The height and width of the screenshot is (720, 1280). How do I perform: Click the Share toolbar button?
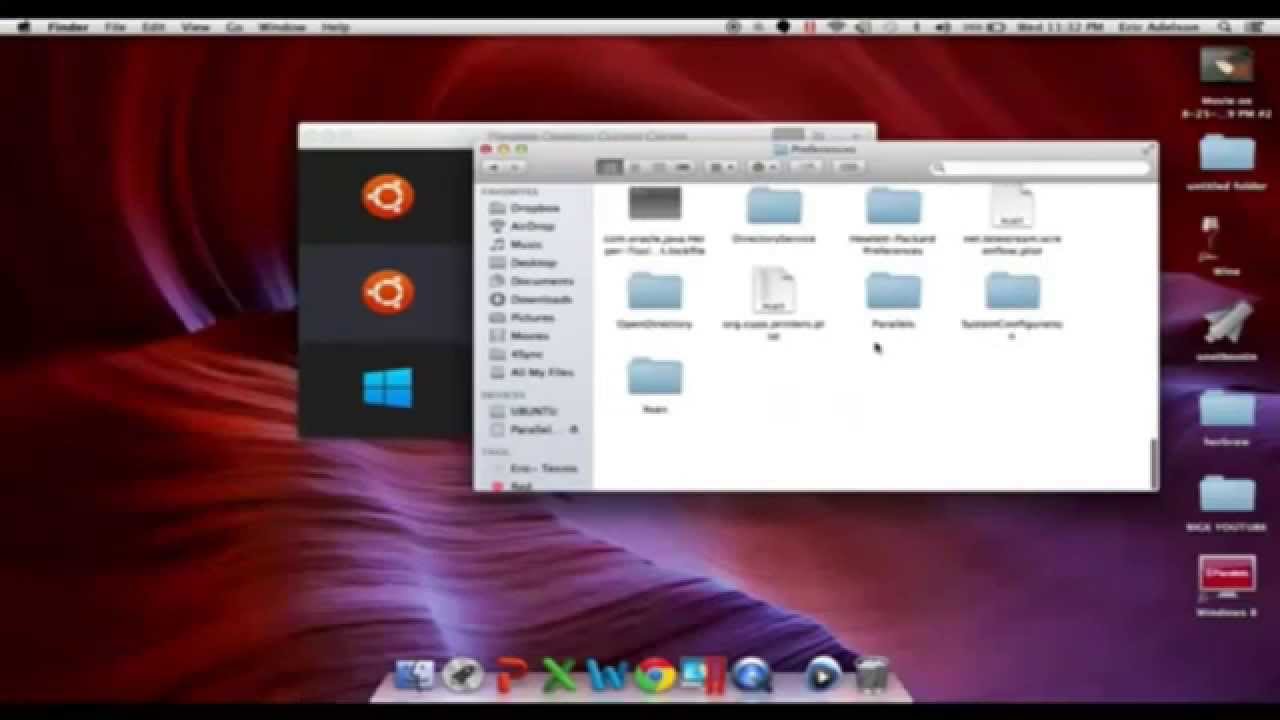tap(805, 167)
